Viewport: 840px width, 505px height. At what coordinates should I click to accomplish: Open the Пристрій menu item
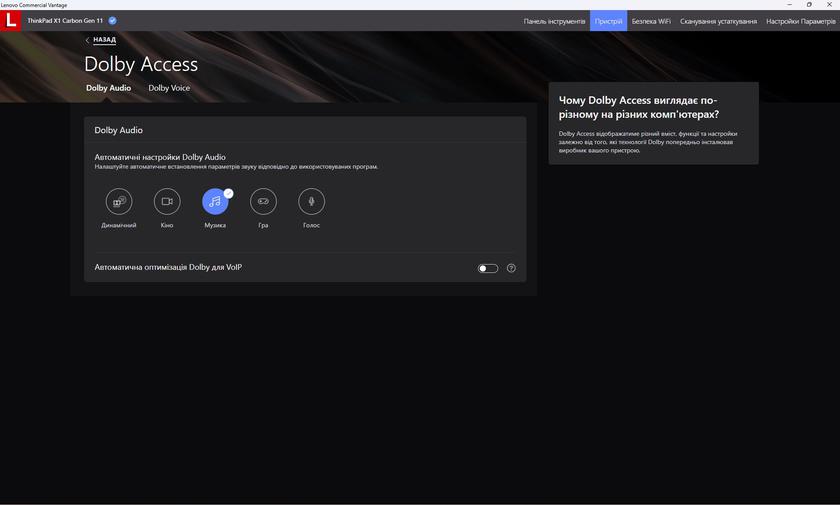click(x=608, y=21)
